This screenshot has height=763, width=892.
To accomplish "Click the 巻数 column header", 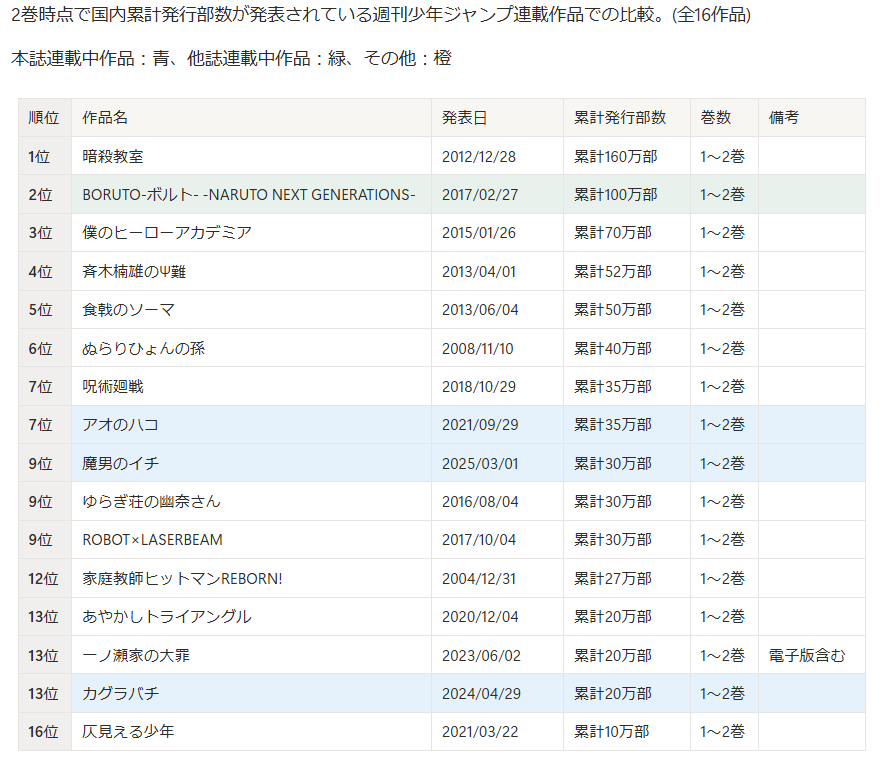I will click(x=716, y=117).
